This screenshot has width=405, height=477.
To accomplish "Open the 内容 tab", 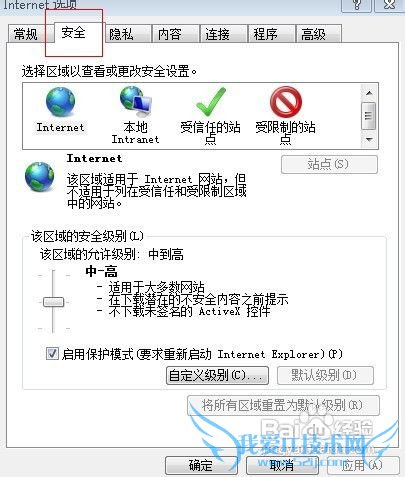I will (x=170, y=34).
